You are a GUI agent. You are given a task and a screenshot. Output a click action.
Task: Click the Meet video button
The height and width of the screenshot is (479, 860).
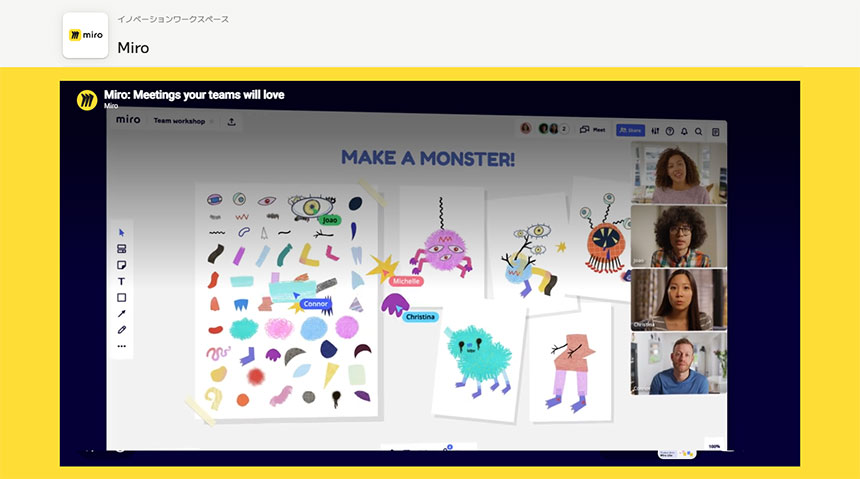[593, 129]
